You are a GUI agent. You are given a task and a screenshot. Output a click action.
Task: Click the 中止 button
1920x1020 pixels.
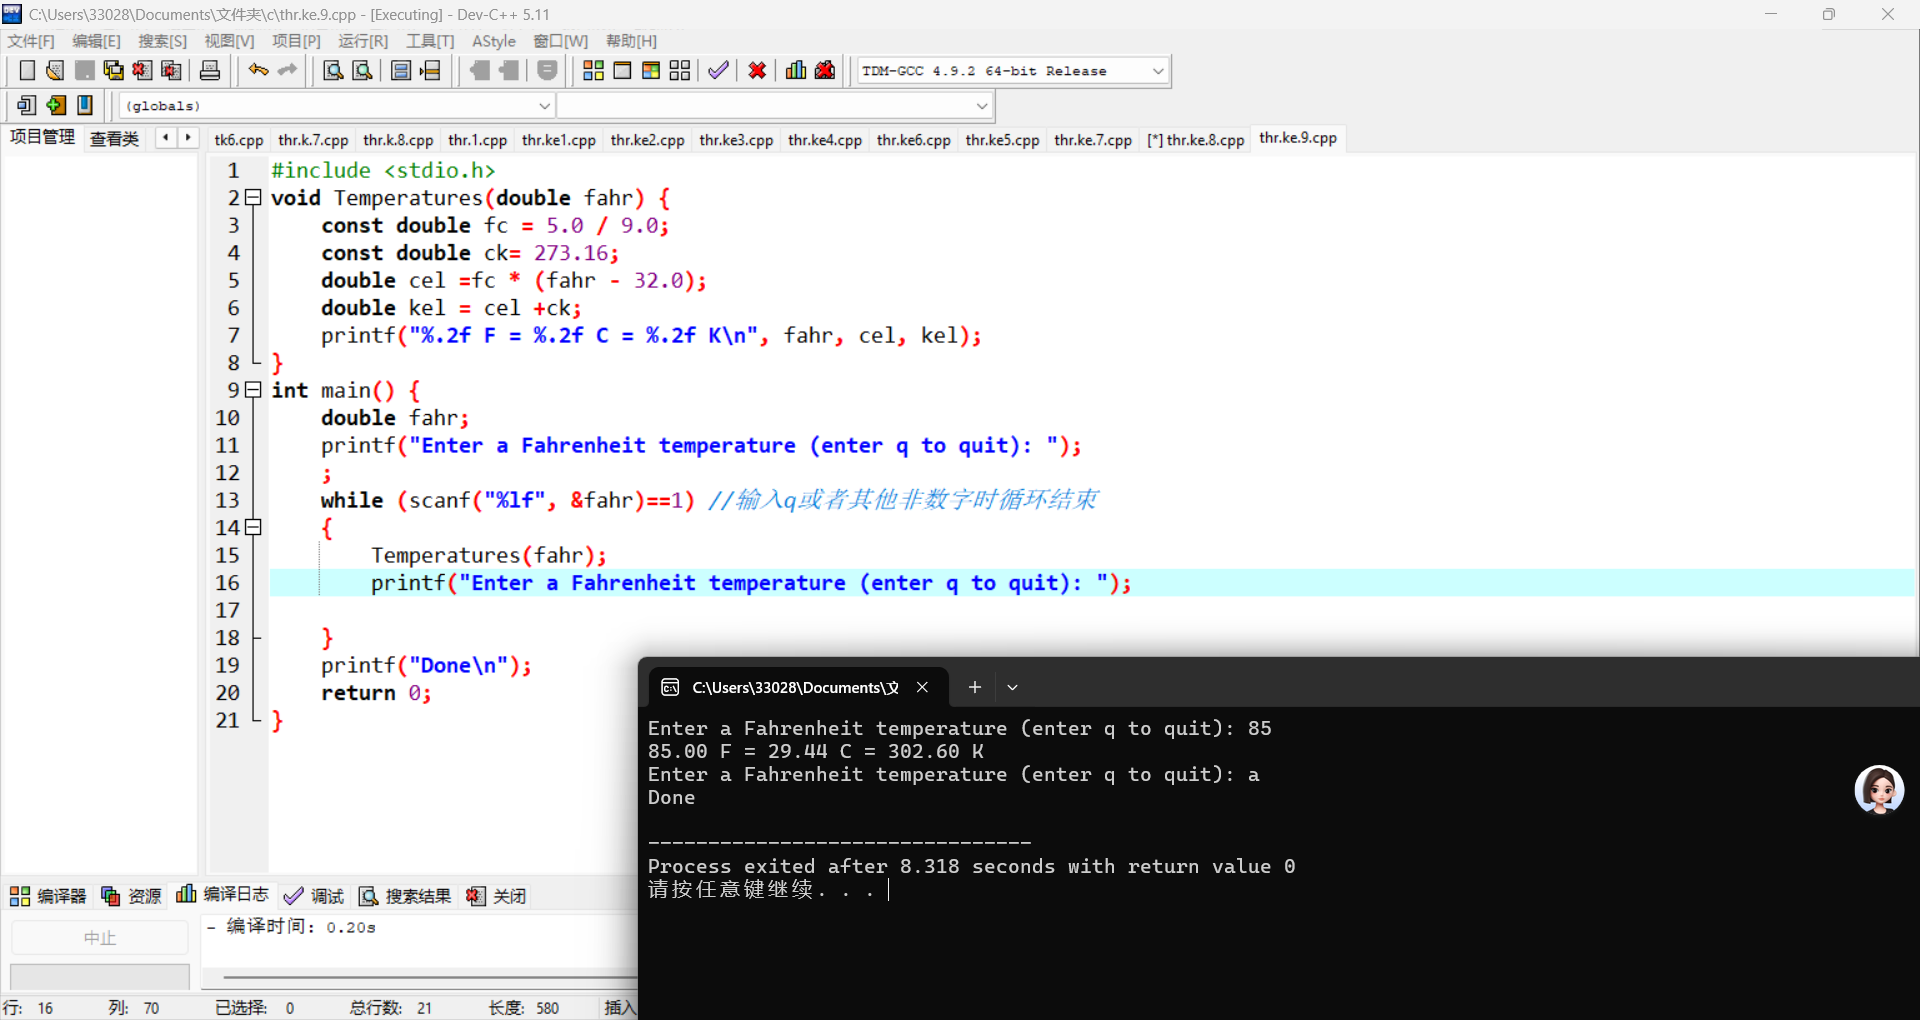[x=100, y=938]
